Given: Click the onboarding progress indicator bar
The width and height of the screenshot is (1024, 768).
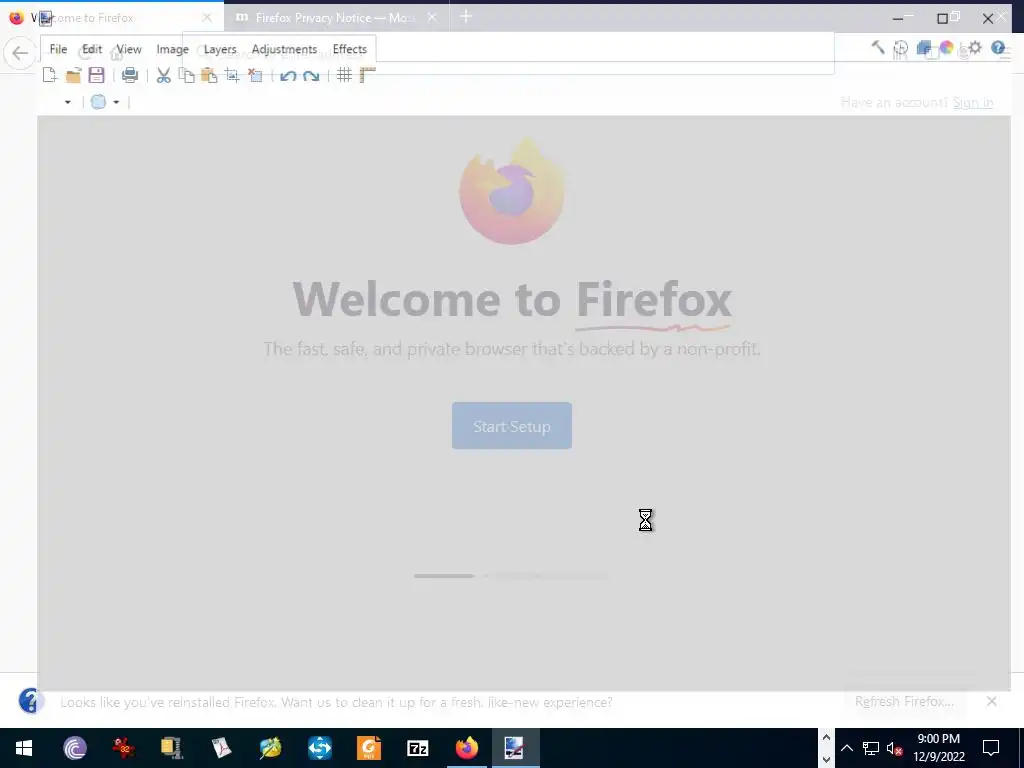Looking at the screenshot, I should pyautogui.click(x=512, y=576).
